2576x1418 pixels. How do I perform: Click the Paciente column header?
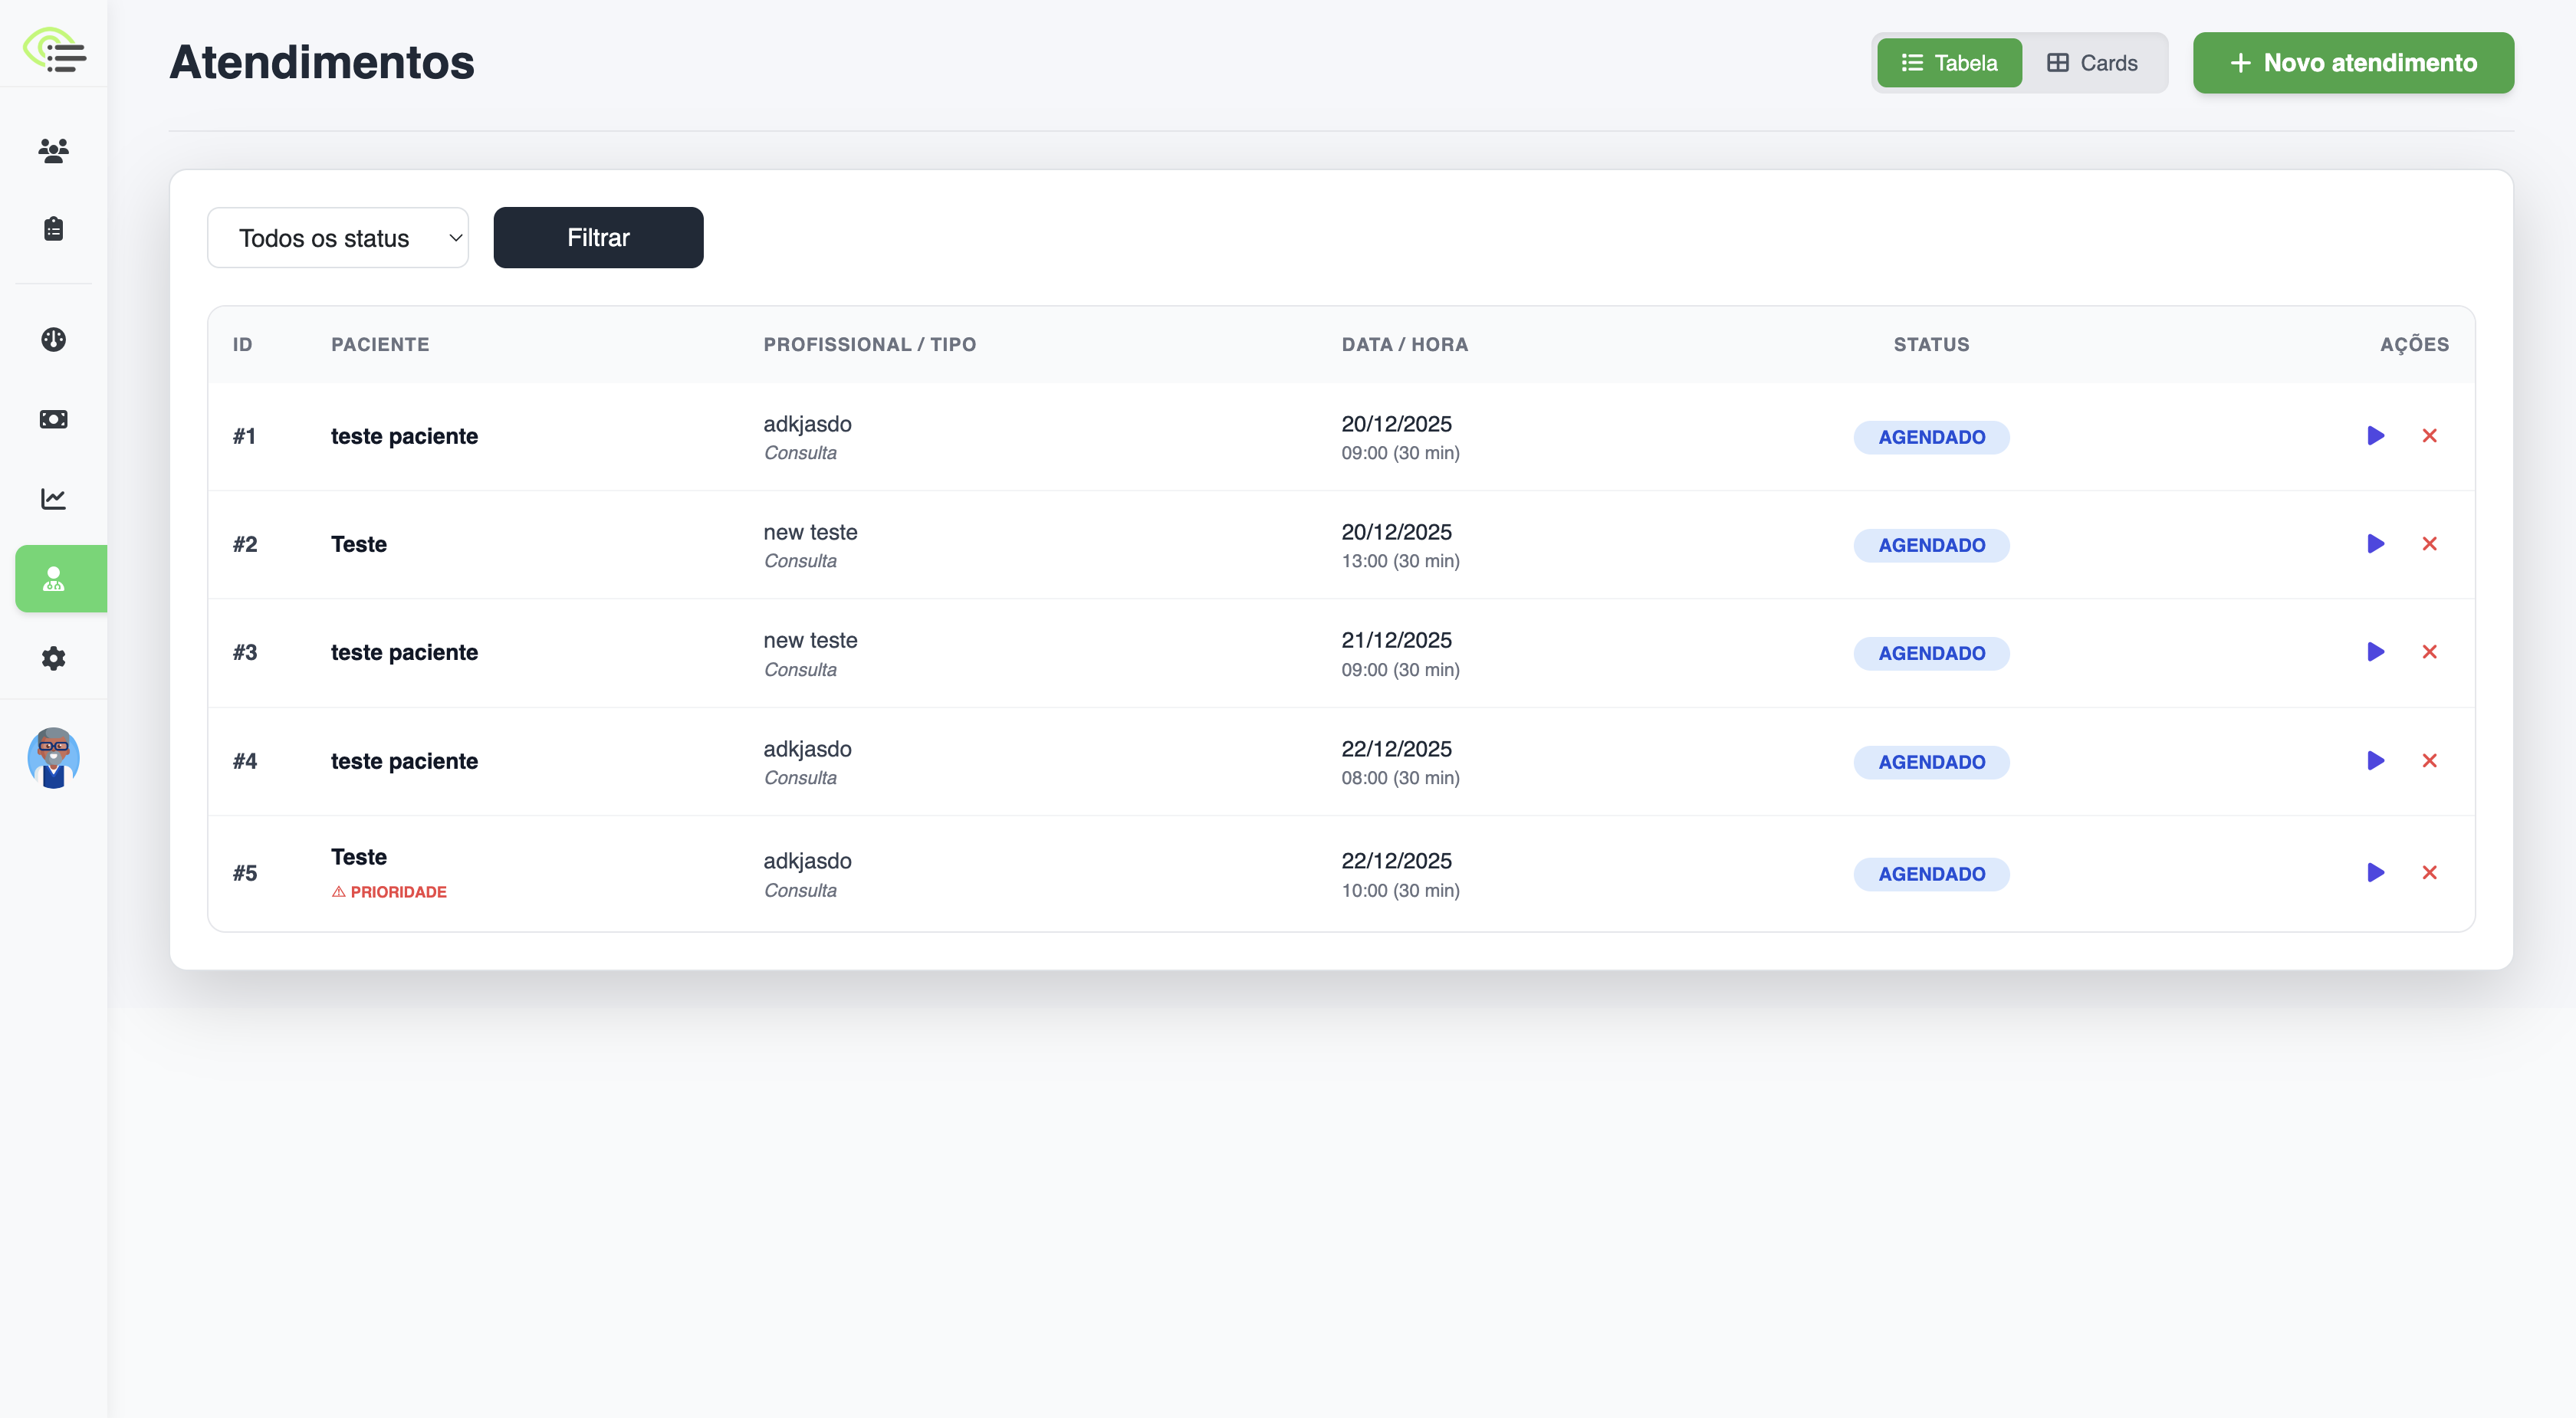380,345
